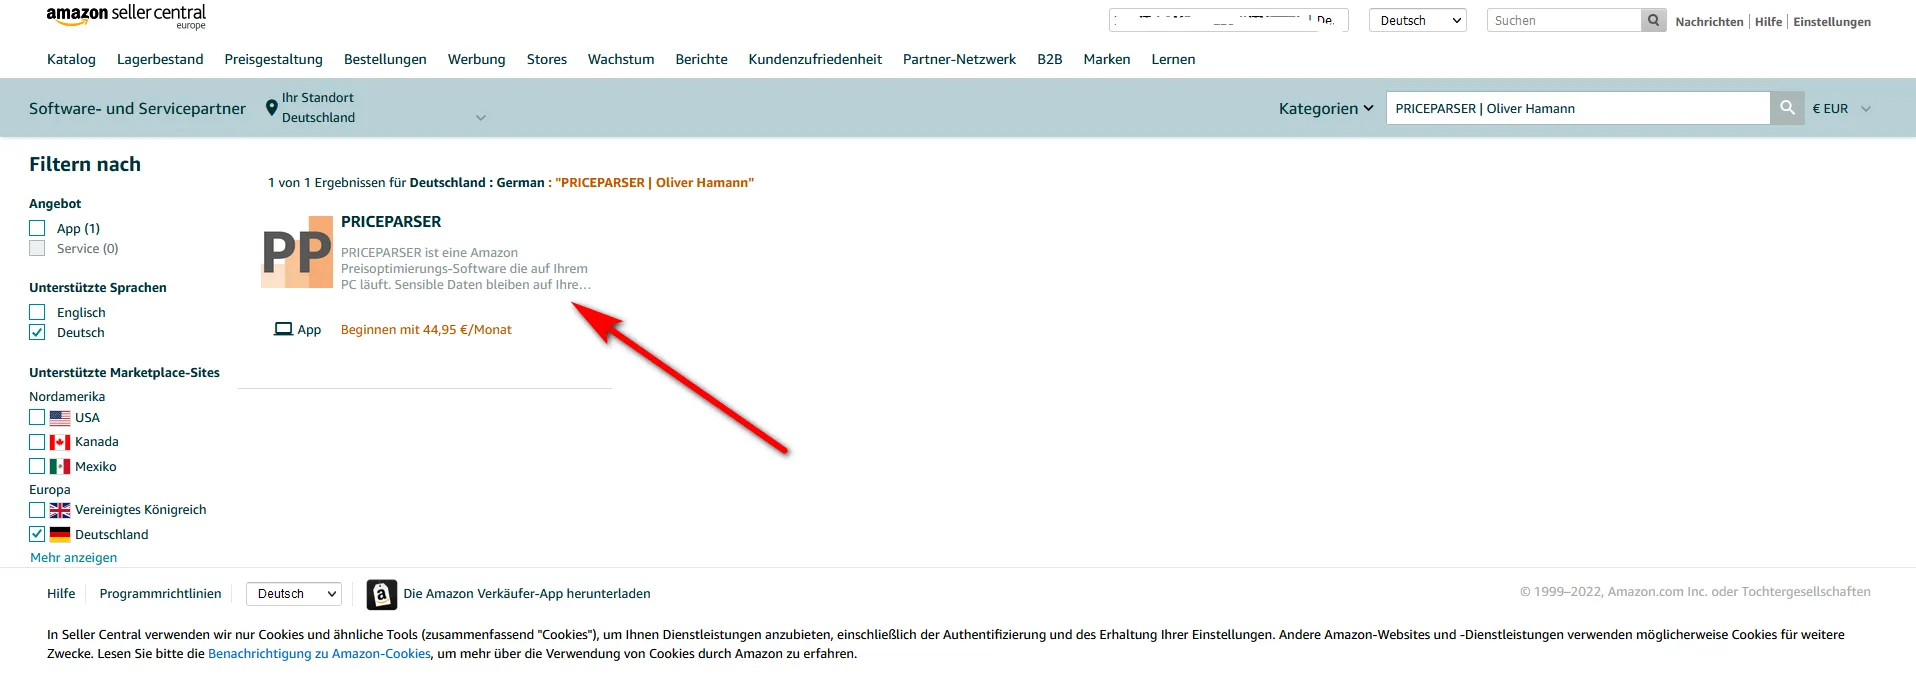Click the United Kingdom flag icon

(60, 510)
